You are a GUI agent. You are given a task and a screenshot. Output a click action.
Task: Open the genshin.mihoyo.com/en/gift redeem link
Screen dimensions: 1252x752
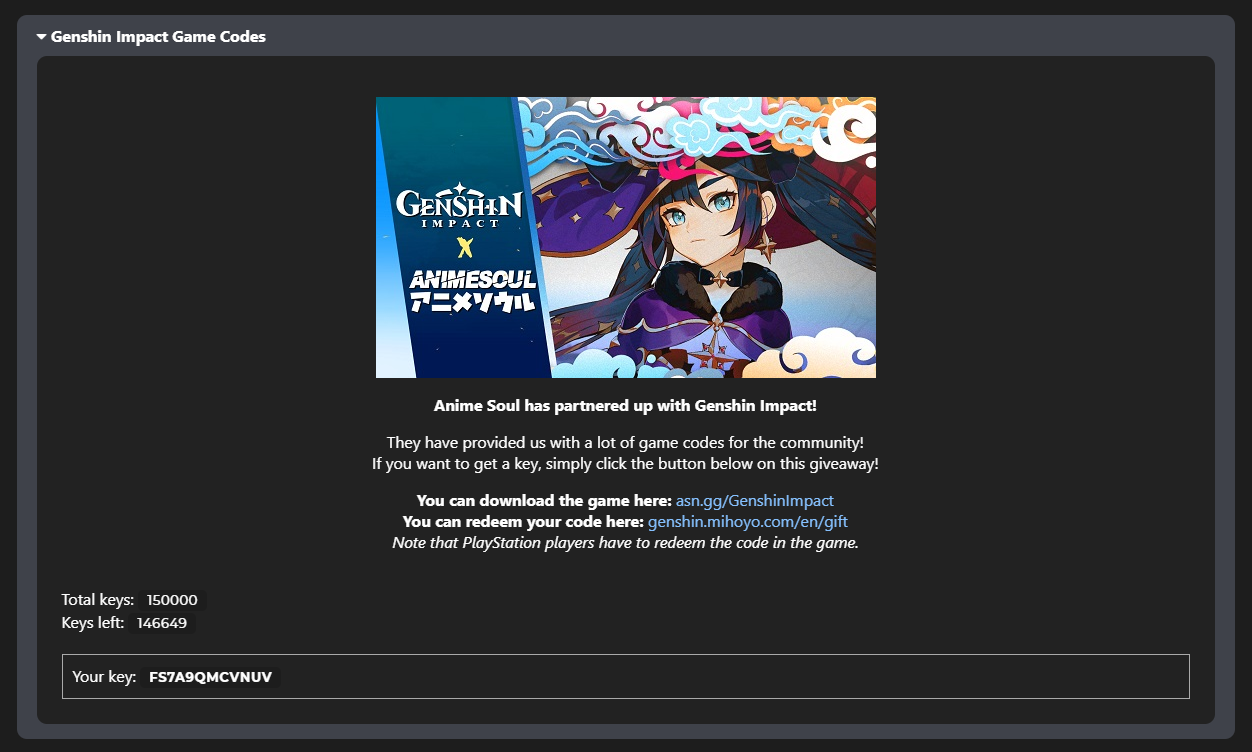pos(748,522)
